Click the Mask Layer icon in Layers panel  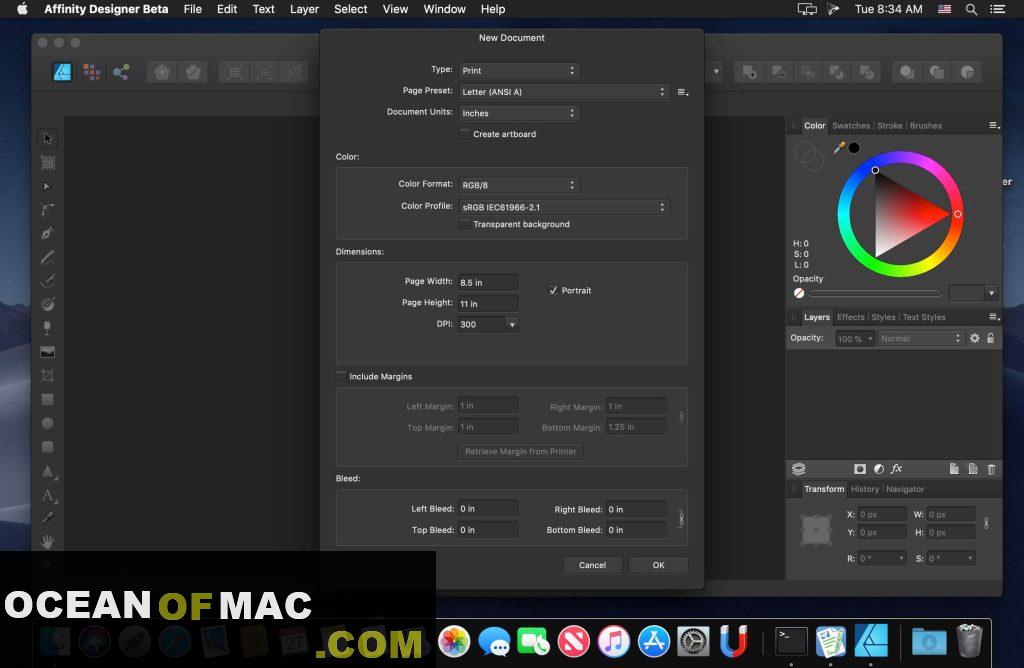coord(859,469)
